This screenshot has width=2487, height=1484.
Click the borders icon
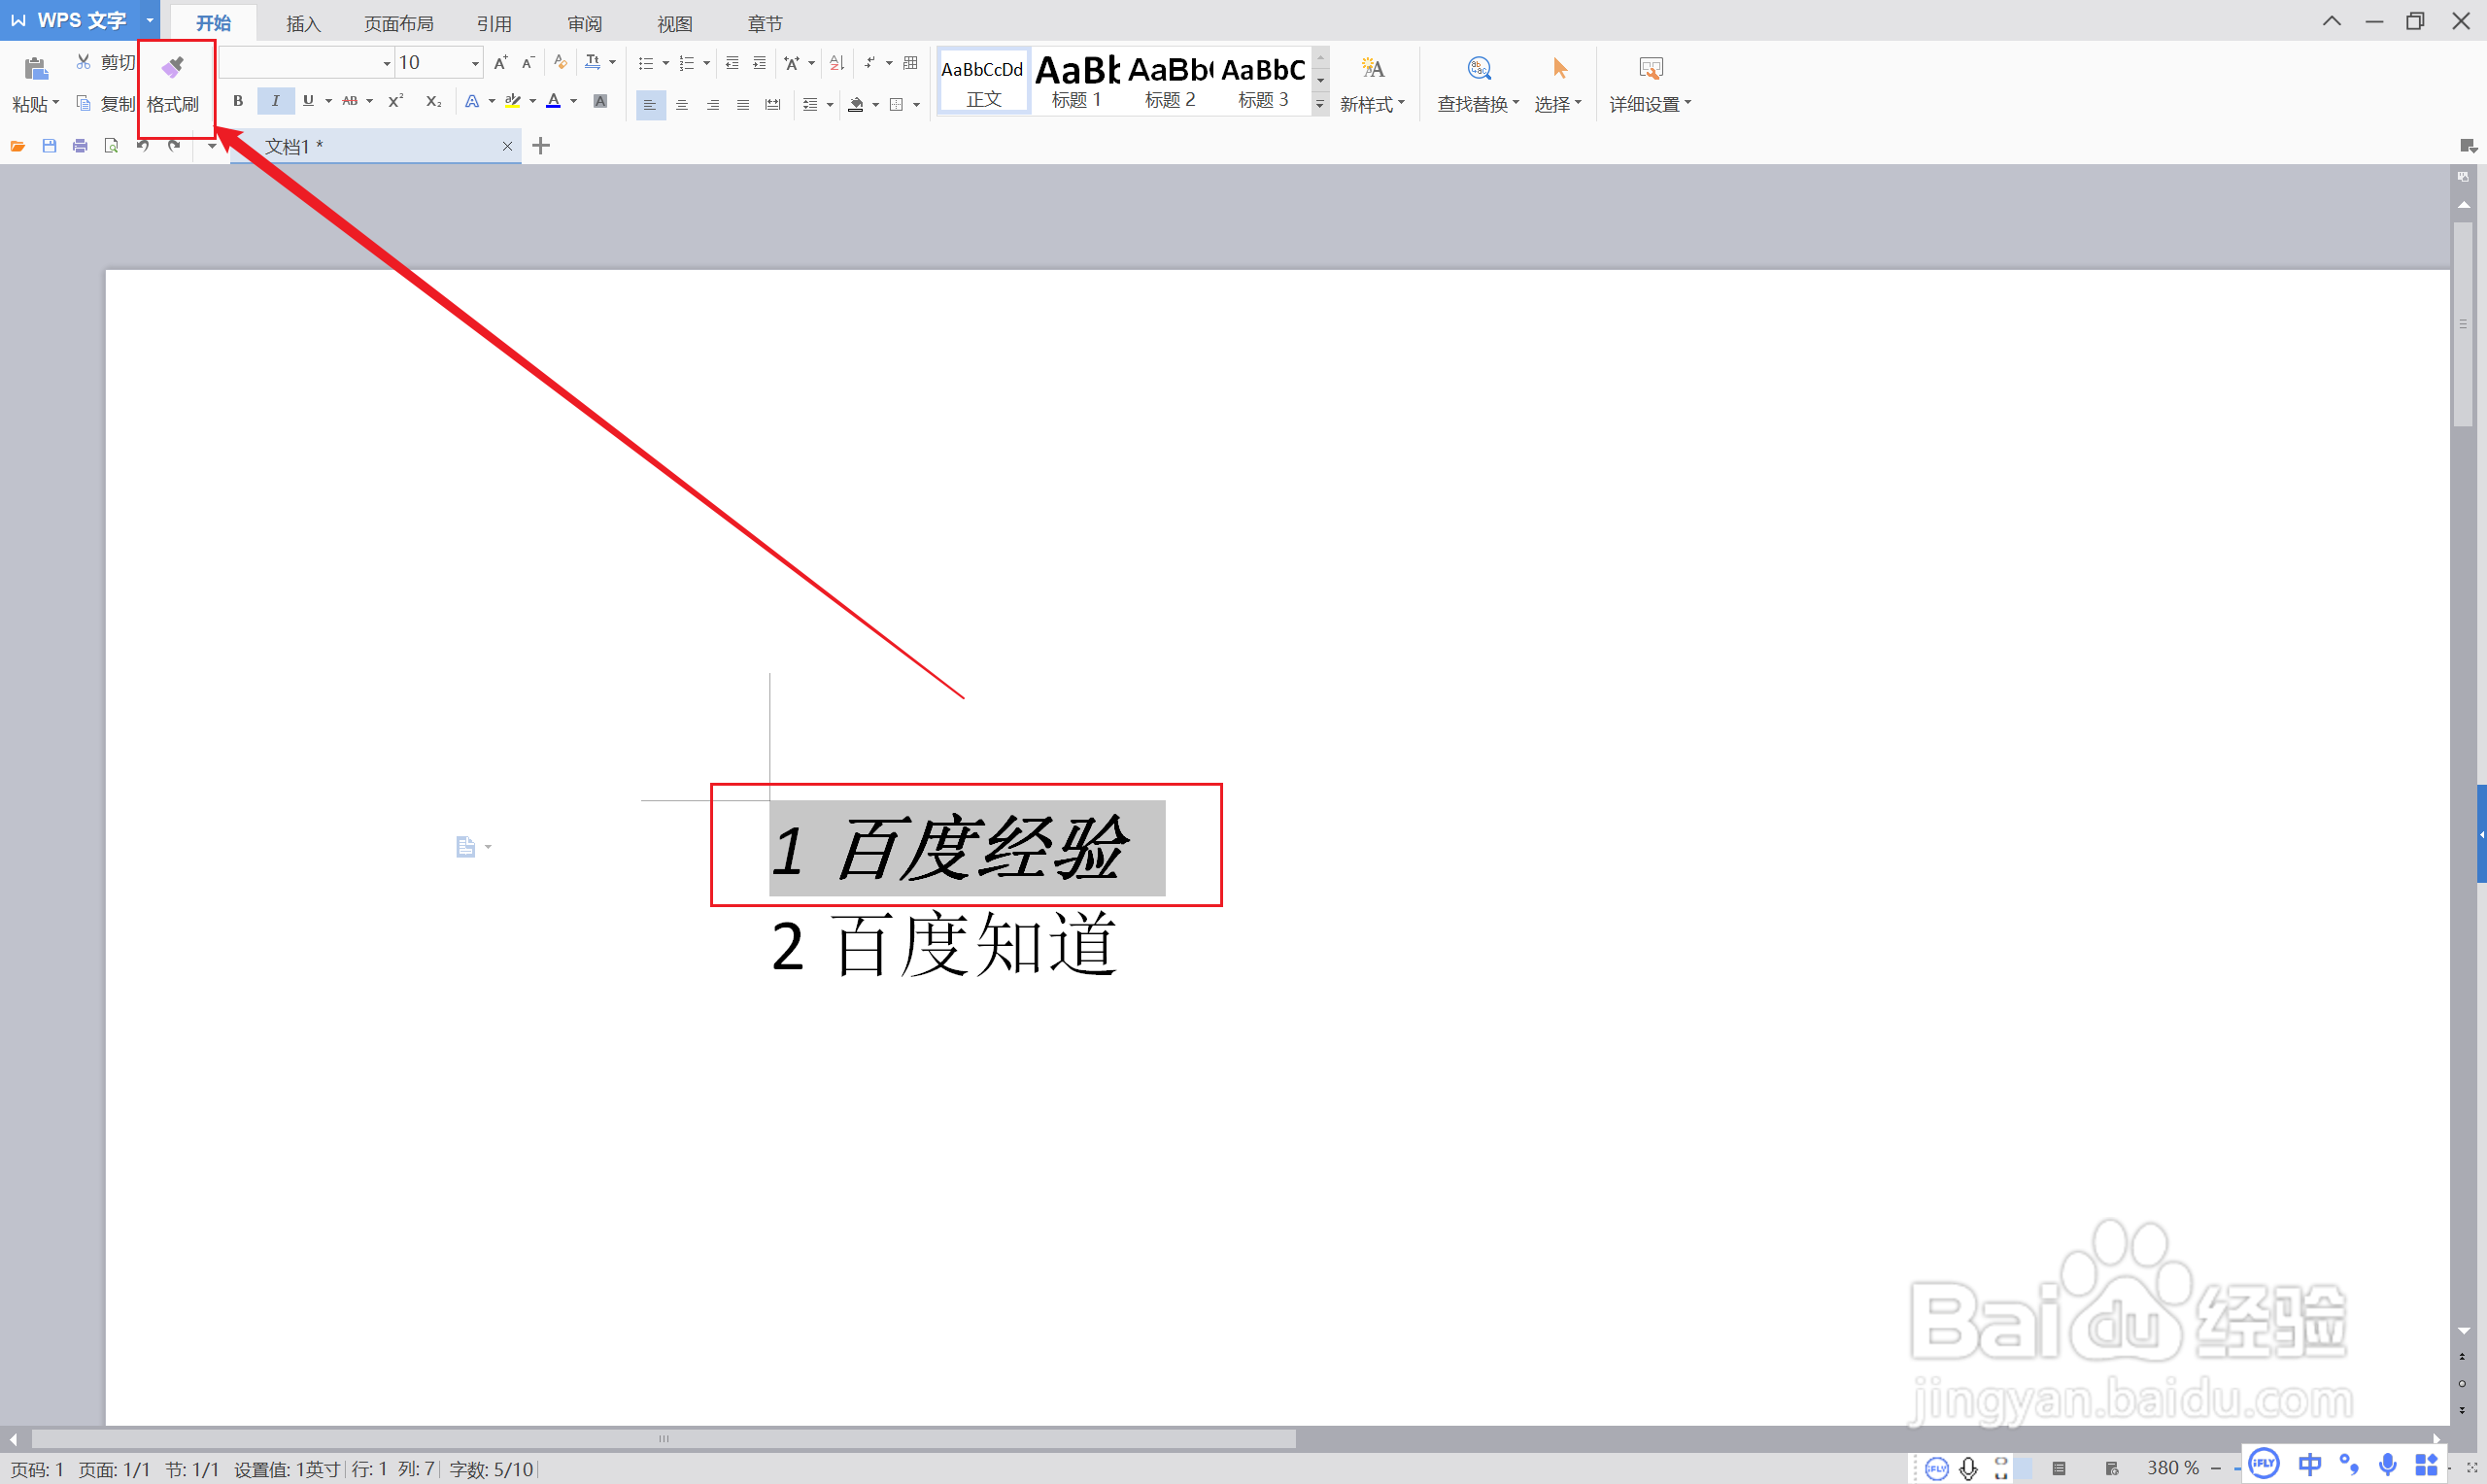[x=897, y=104]
